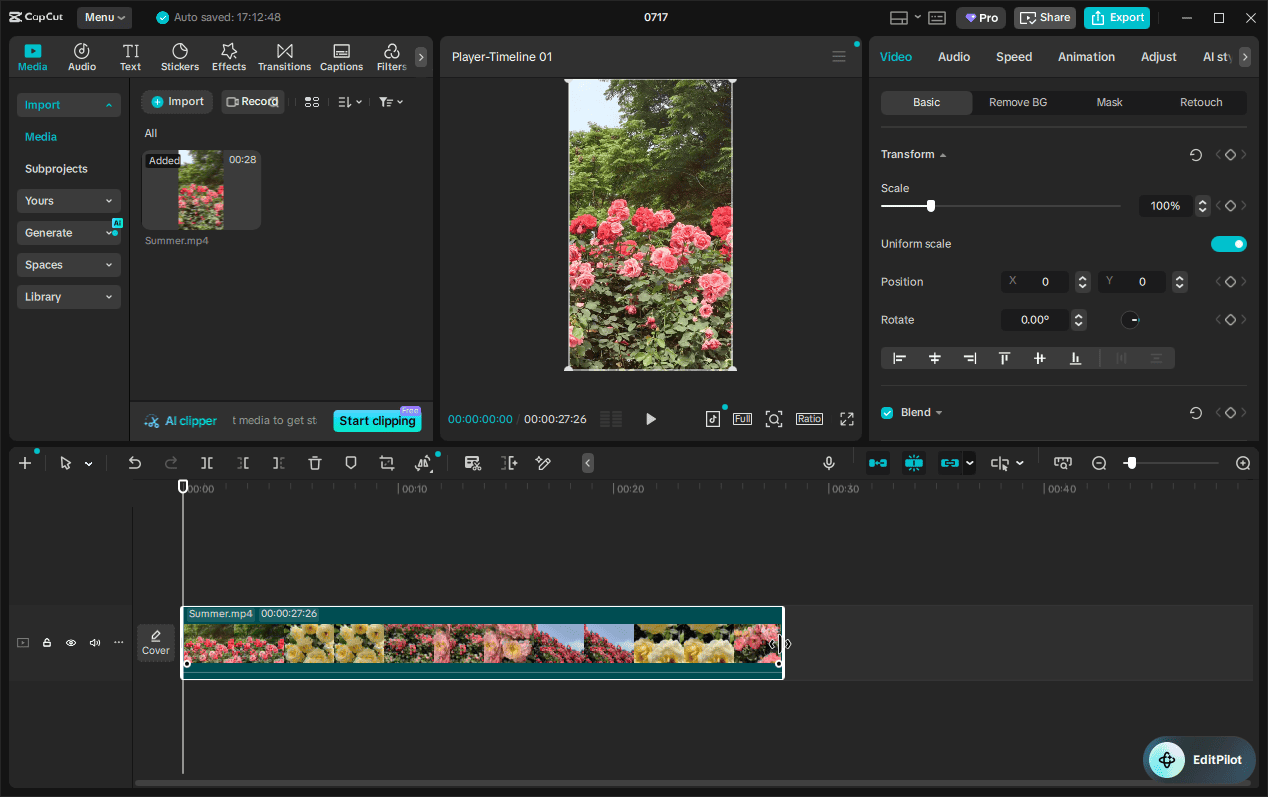This screenshot has height=797, width=1268.
Task: Zoom in the timeline with plus icon
Action: (x=1243, y=463)
